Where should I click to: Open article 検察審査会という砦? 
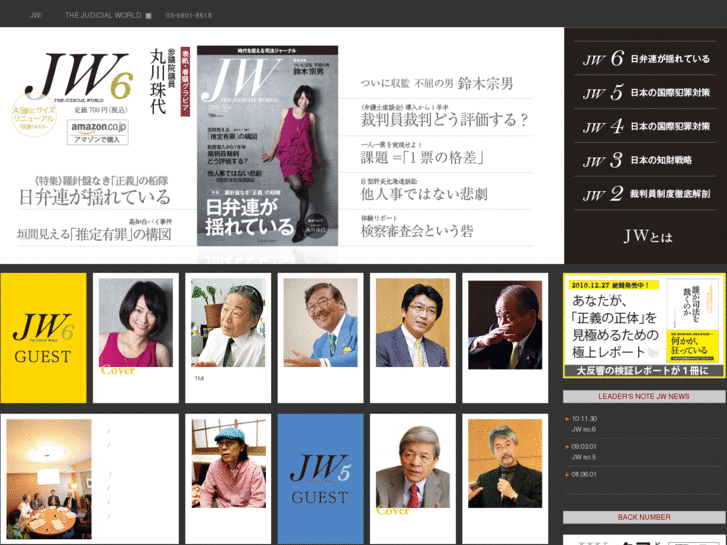417,226
